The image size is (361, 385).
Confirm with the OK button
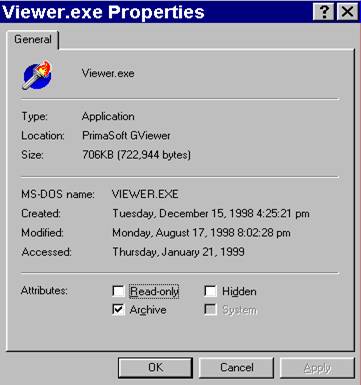click(155, 368)
